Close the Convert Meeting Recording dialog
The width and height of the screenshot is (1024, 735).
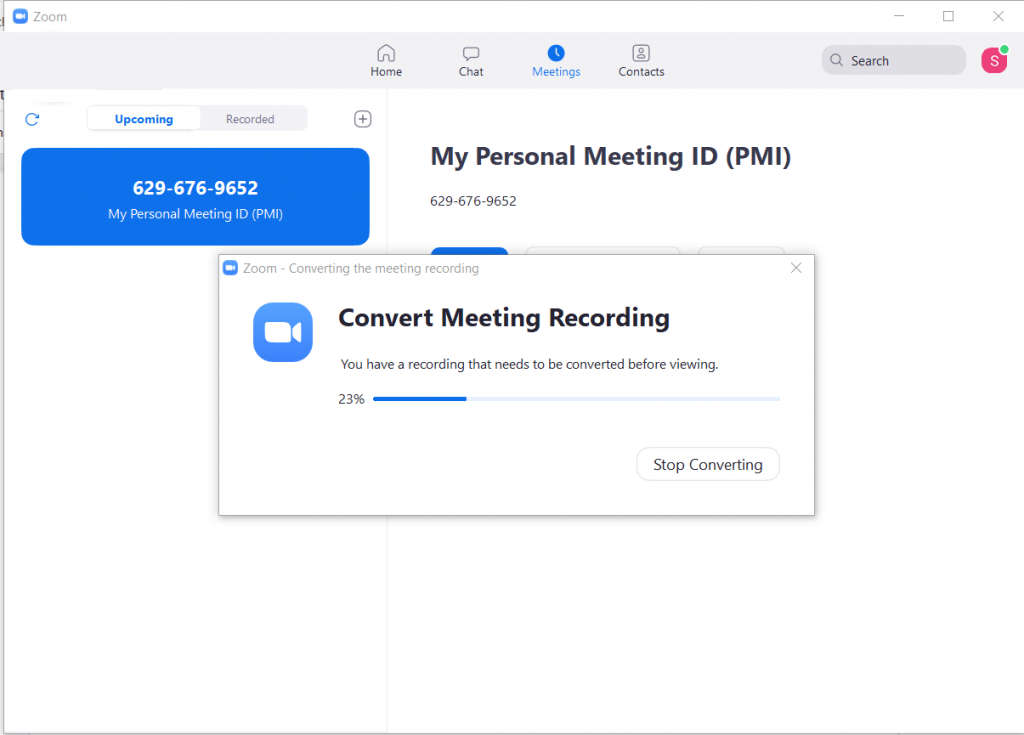pyautogui.click(x=796, y=268)
